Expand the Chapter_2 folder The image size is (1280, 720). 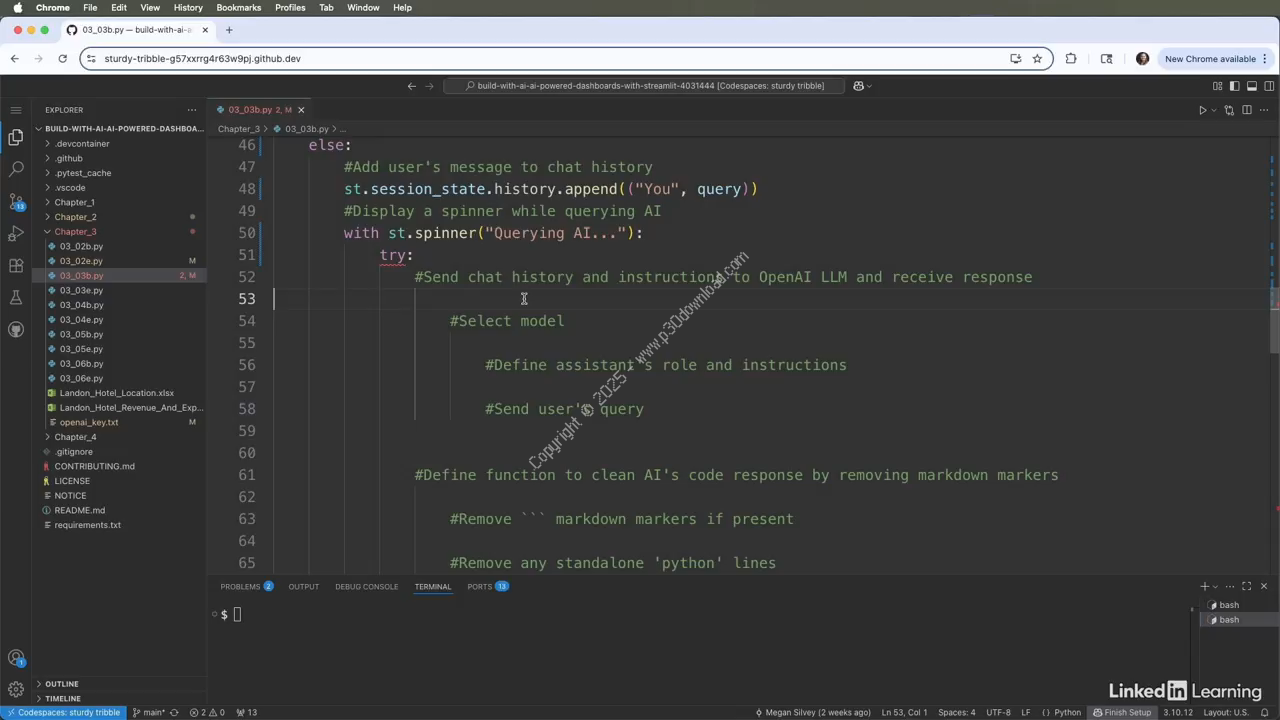[75, 217]
